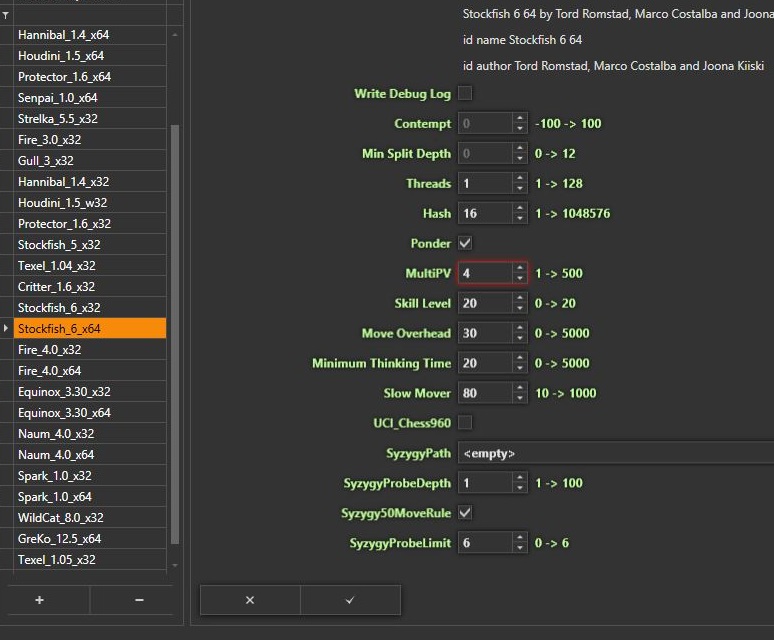Confirm settings with the checkmark button
The width and height of the screenshot is (774, 640).
pyautogui.click(x=350, y=600)
